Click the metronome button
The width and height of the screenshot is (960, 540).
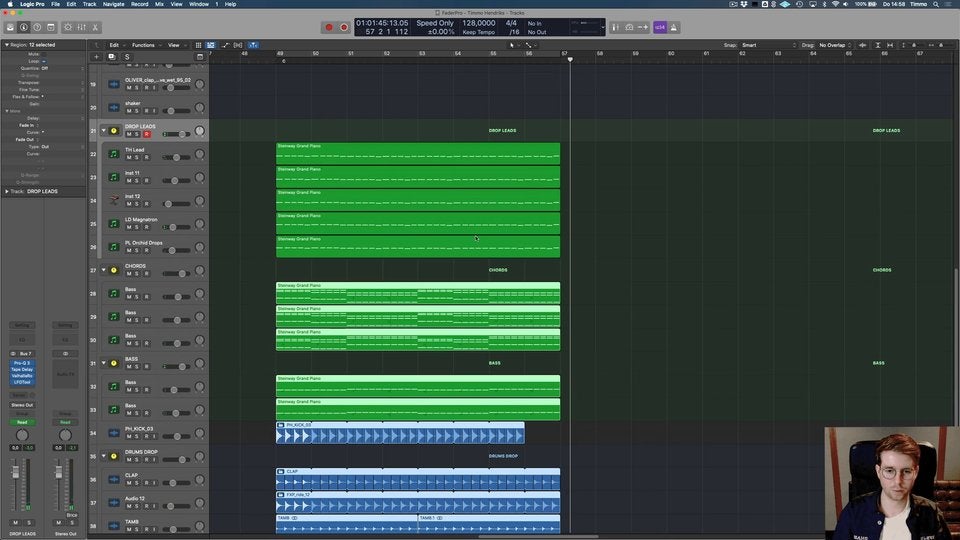point(675,27)
